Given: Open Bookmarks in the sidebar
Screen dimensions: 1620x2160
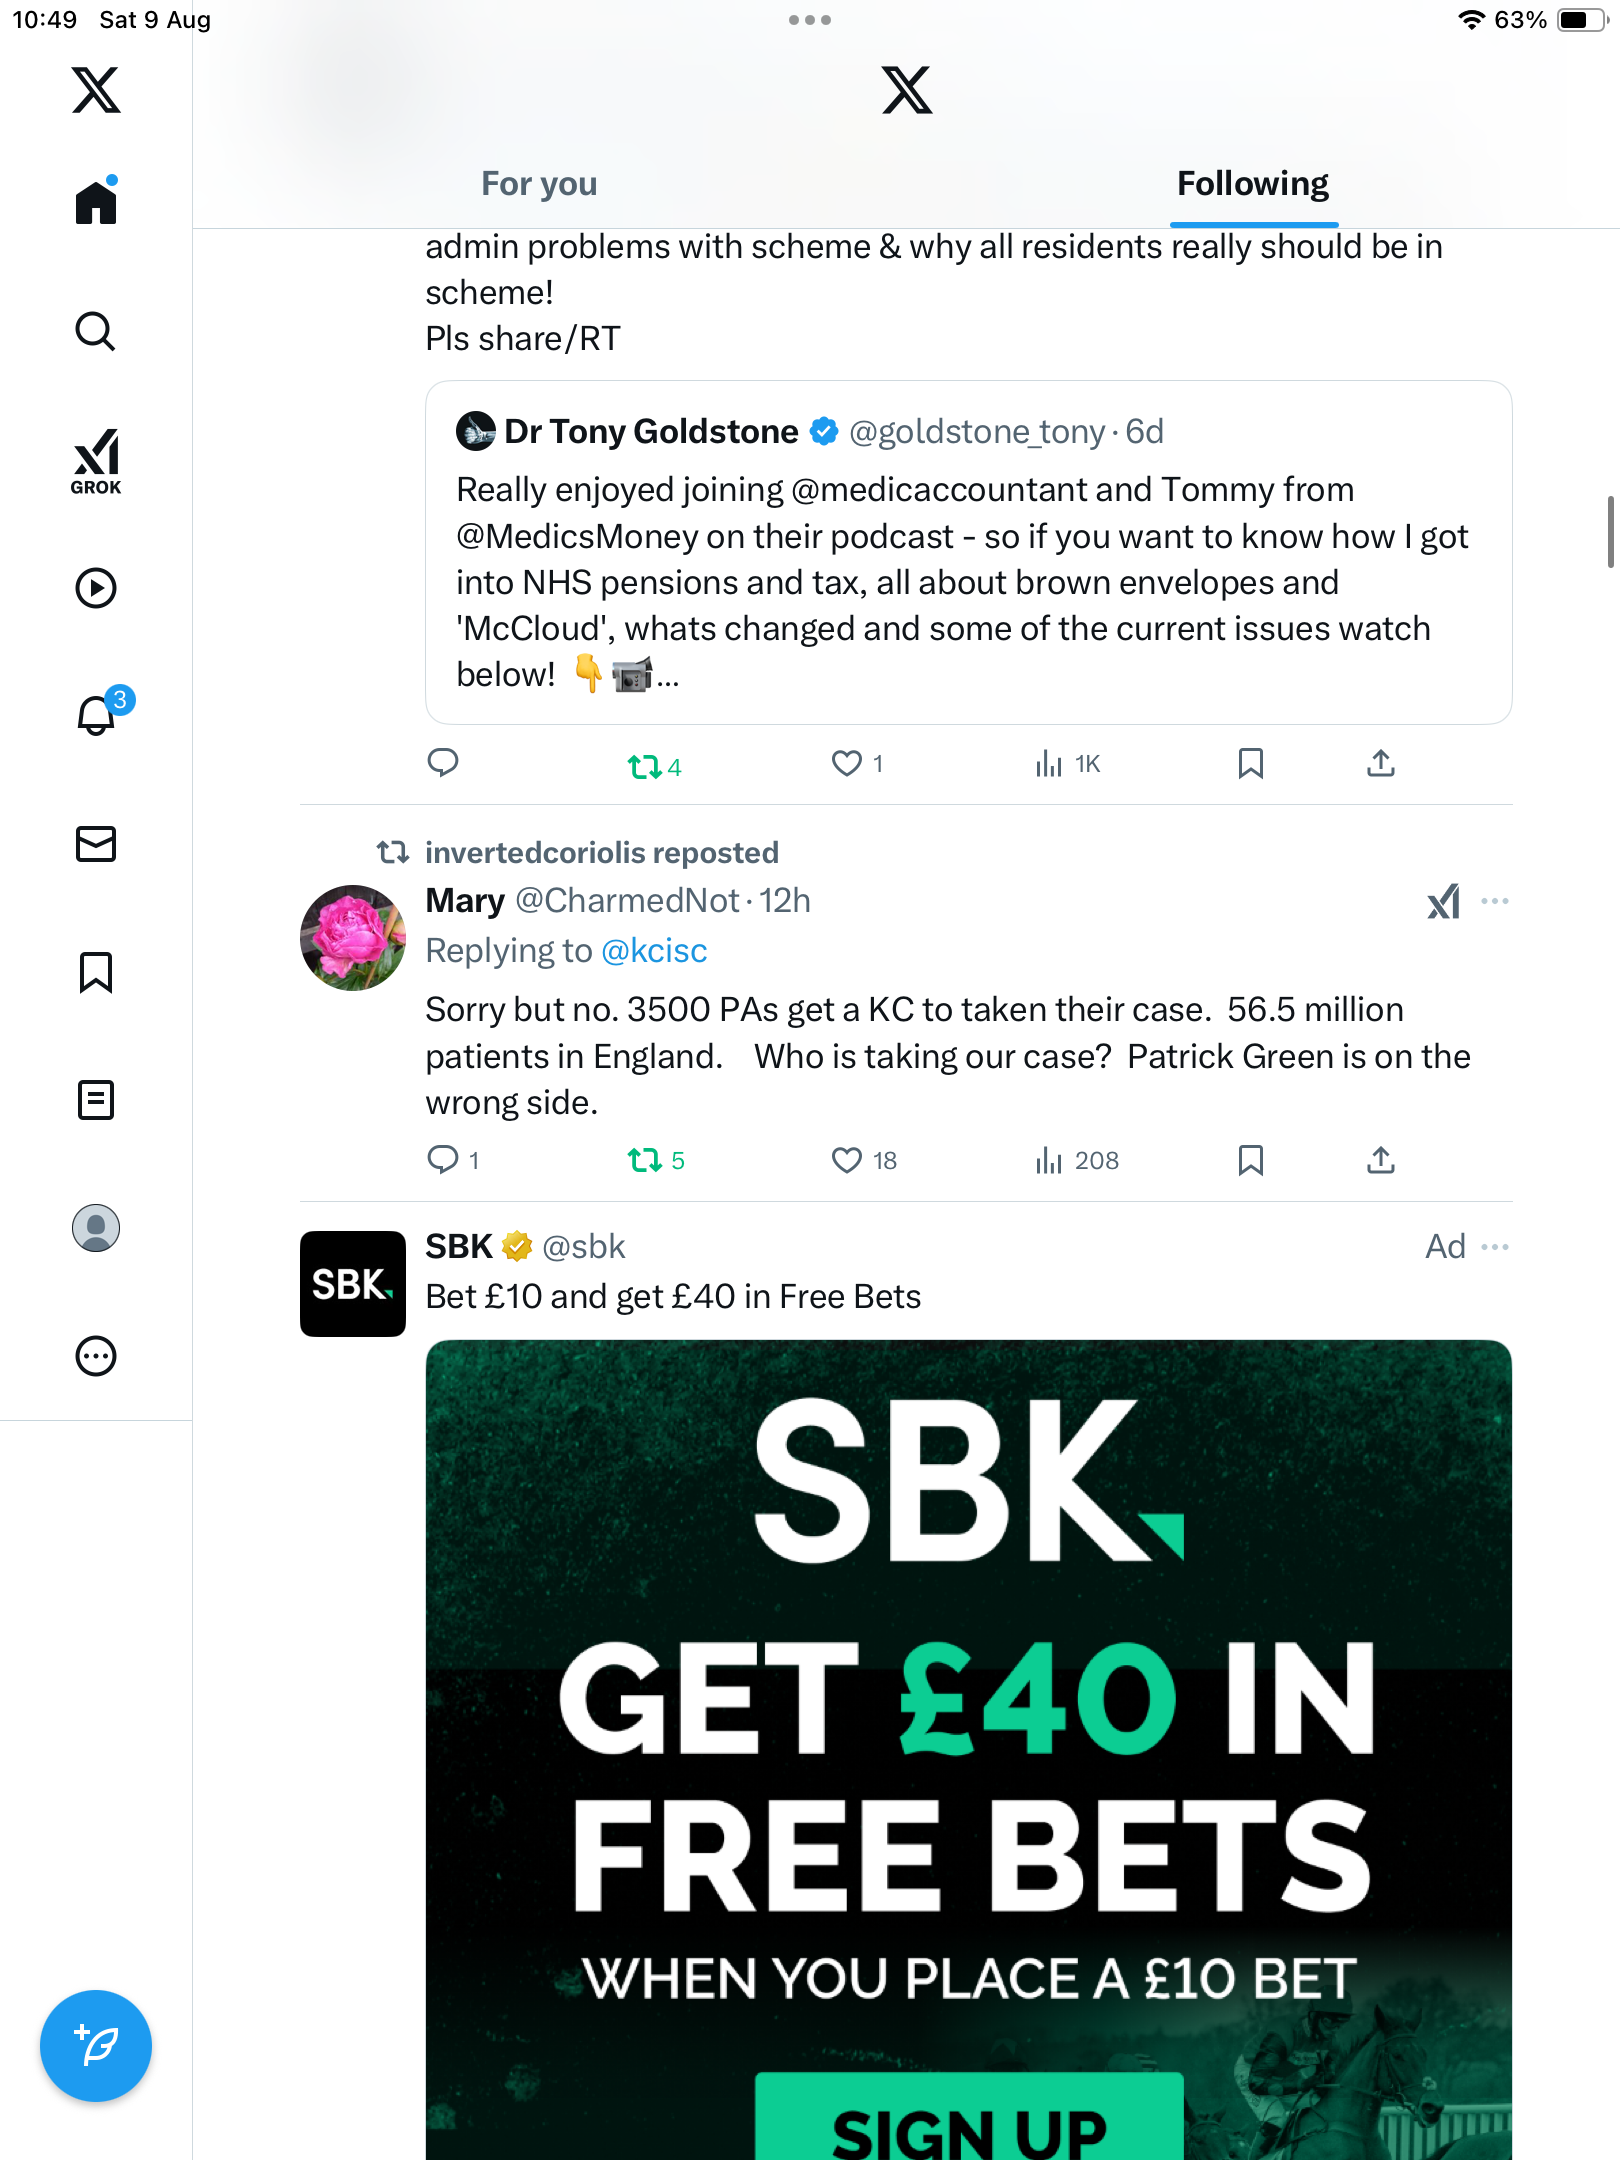Looking at the screenshot, I should (x=96, y=972).
